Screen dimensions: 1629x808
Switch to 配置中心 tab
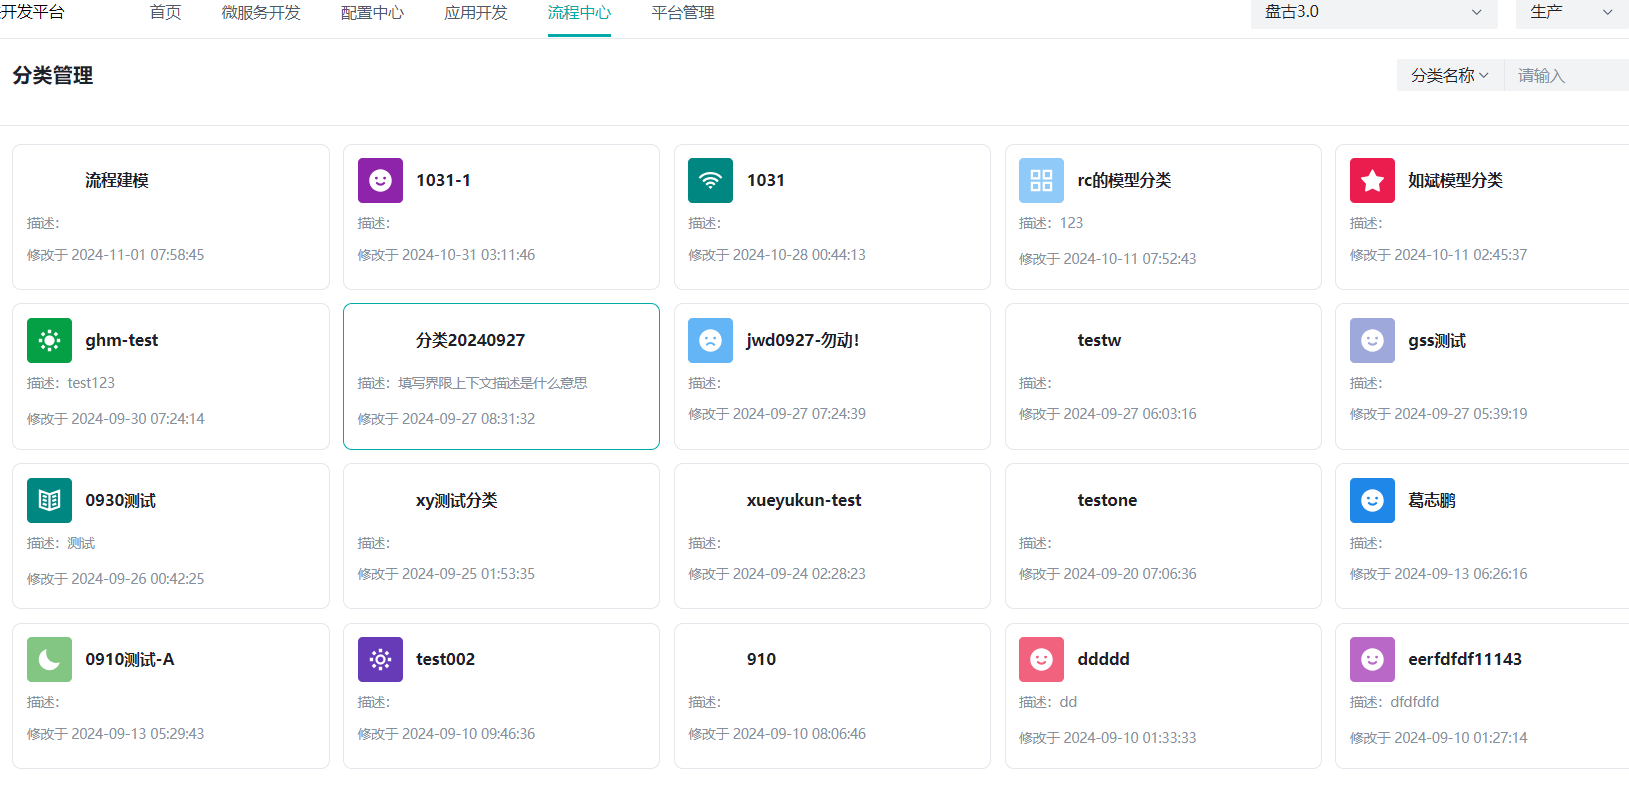pyautogui.click(x=373, y=13)
